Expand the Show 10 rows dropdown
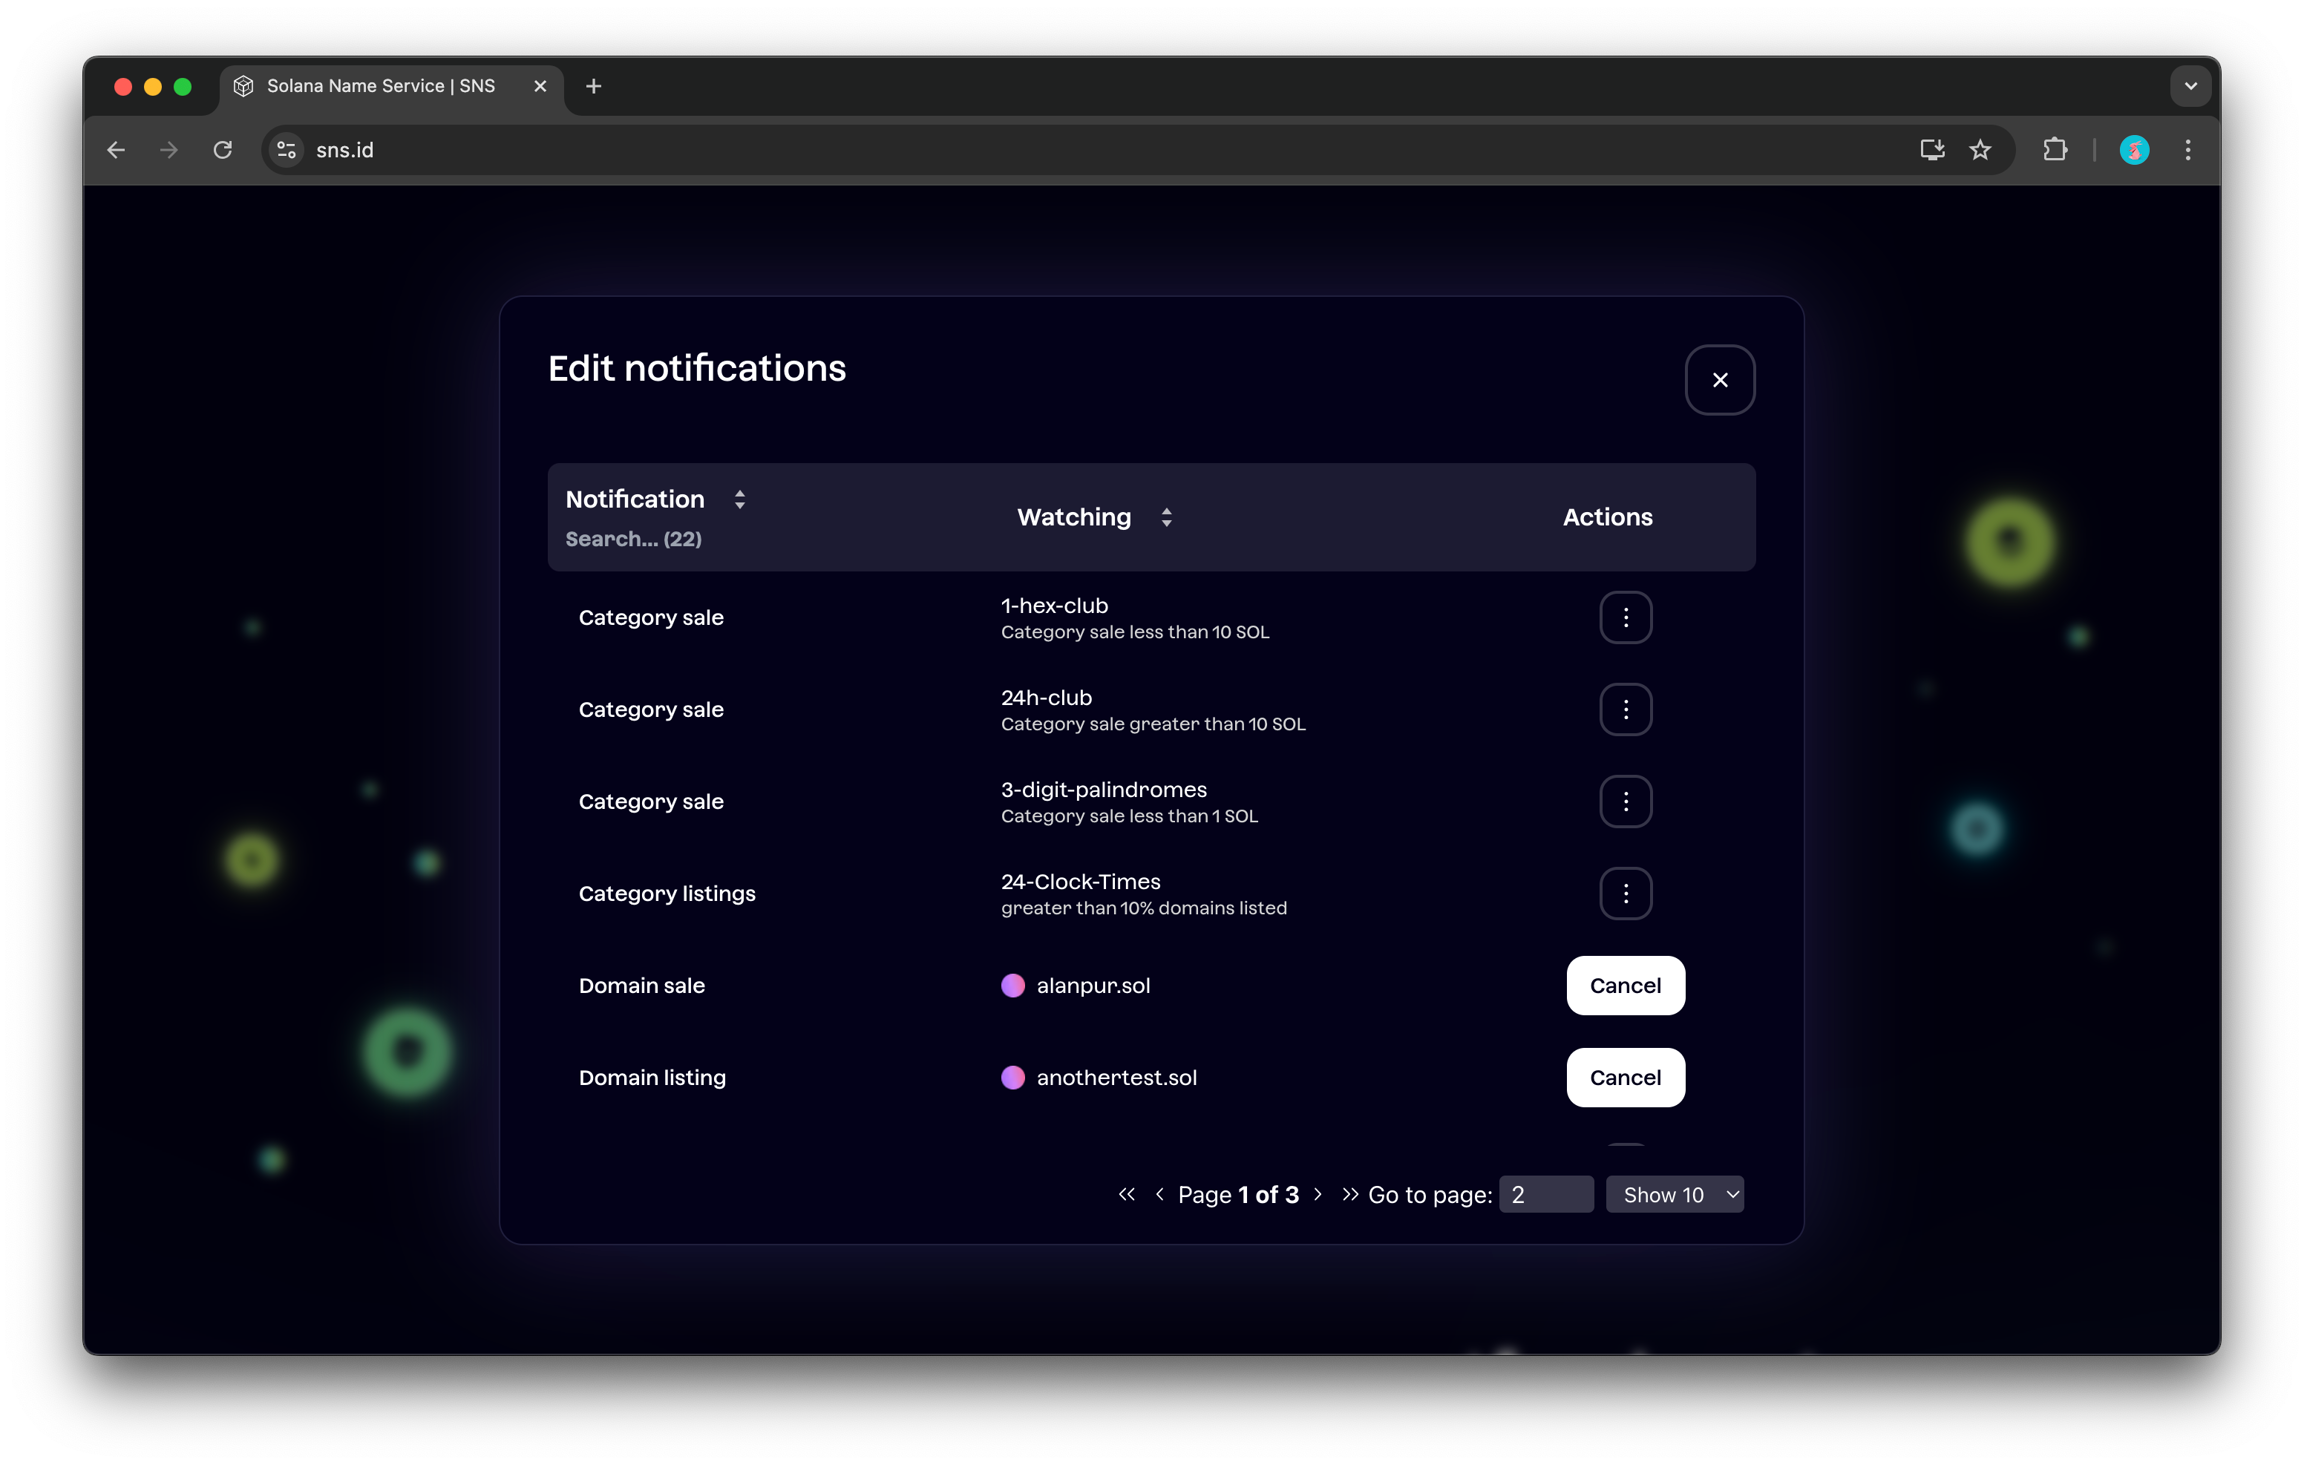This screenshot has width=2304, height=1465. point(1674,1194)
